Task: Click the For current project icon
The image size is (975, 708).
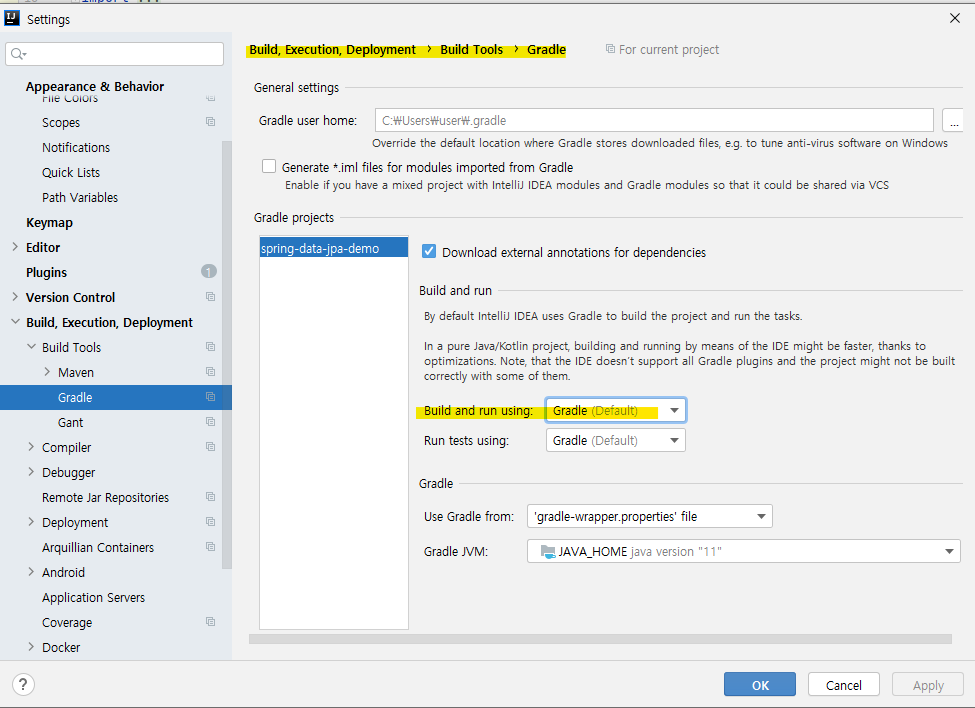Action: pyautogui.click(x=611, y=48)
